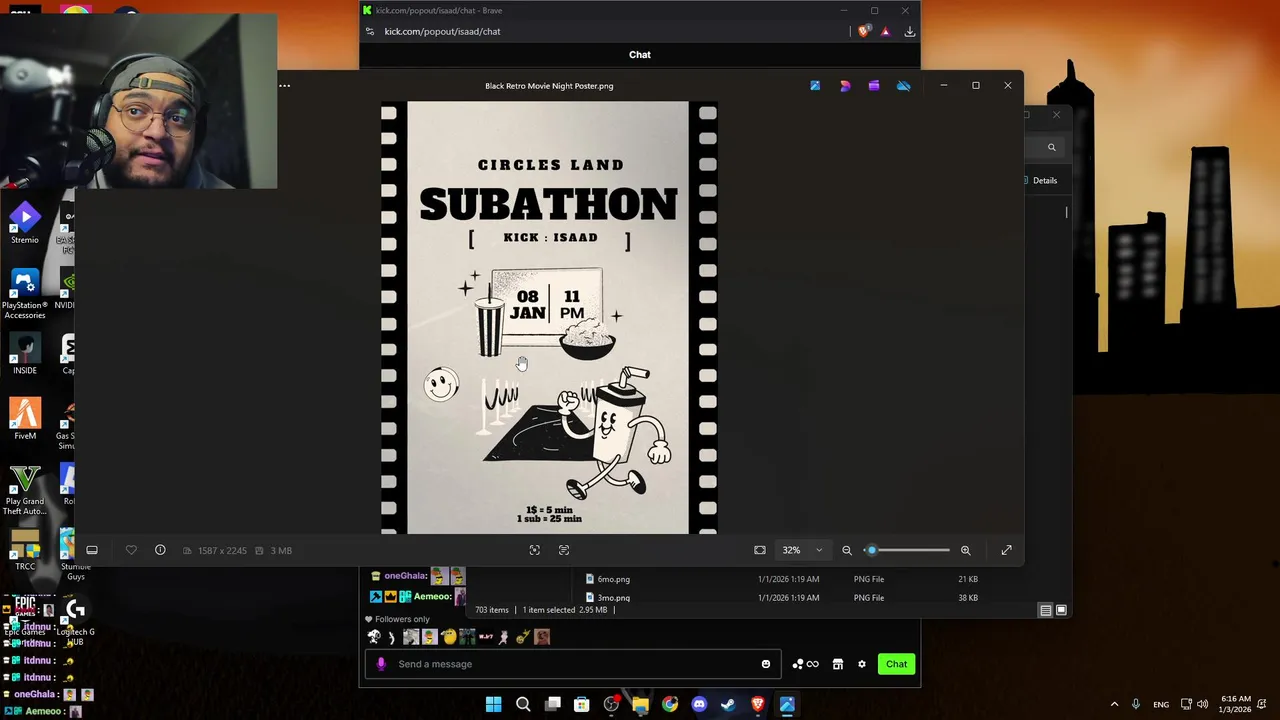
Task: Click the Send a message chat field
Action: [x=575, y=664]
